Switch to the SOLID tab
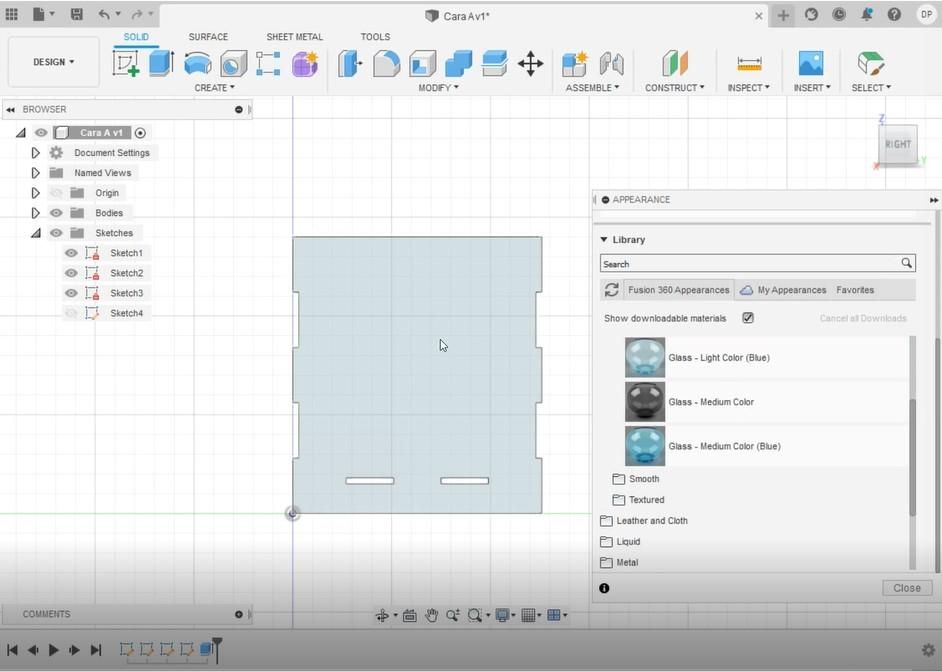Viewport: 942px width, 671px height. (x=136, y=37)
